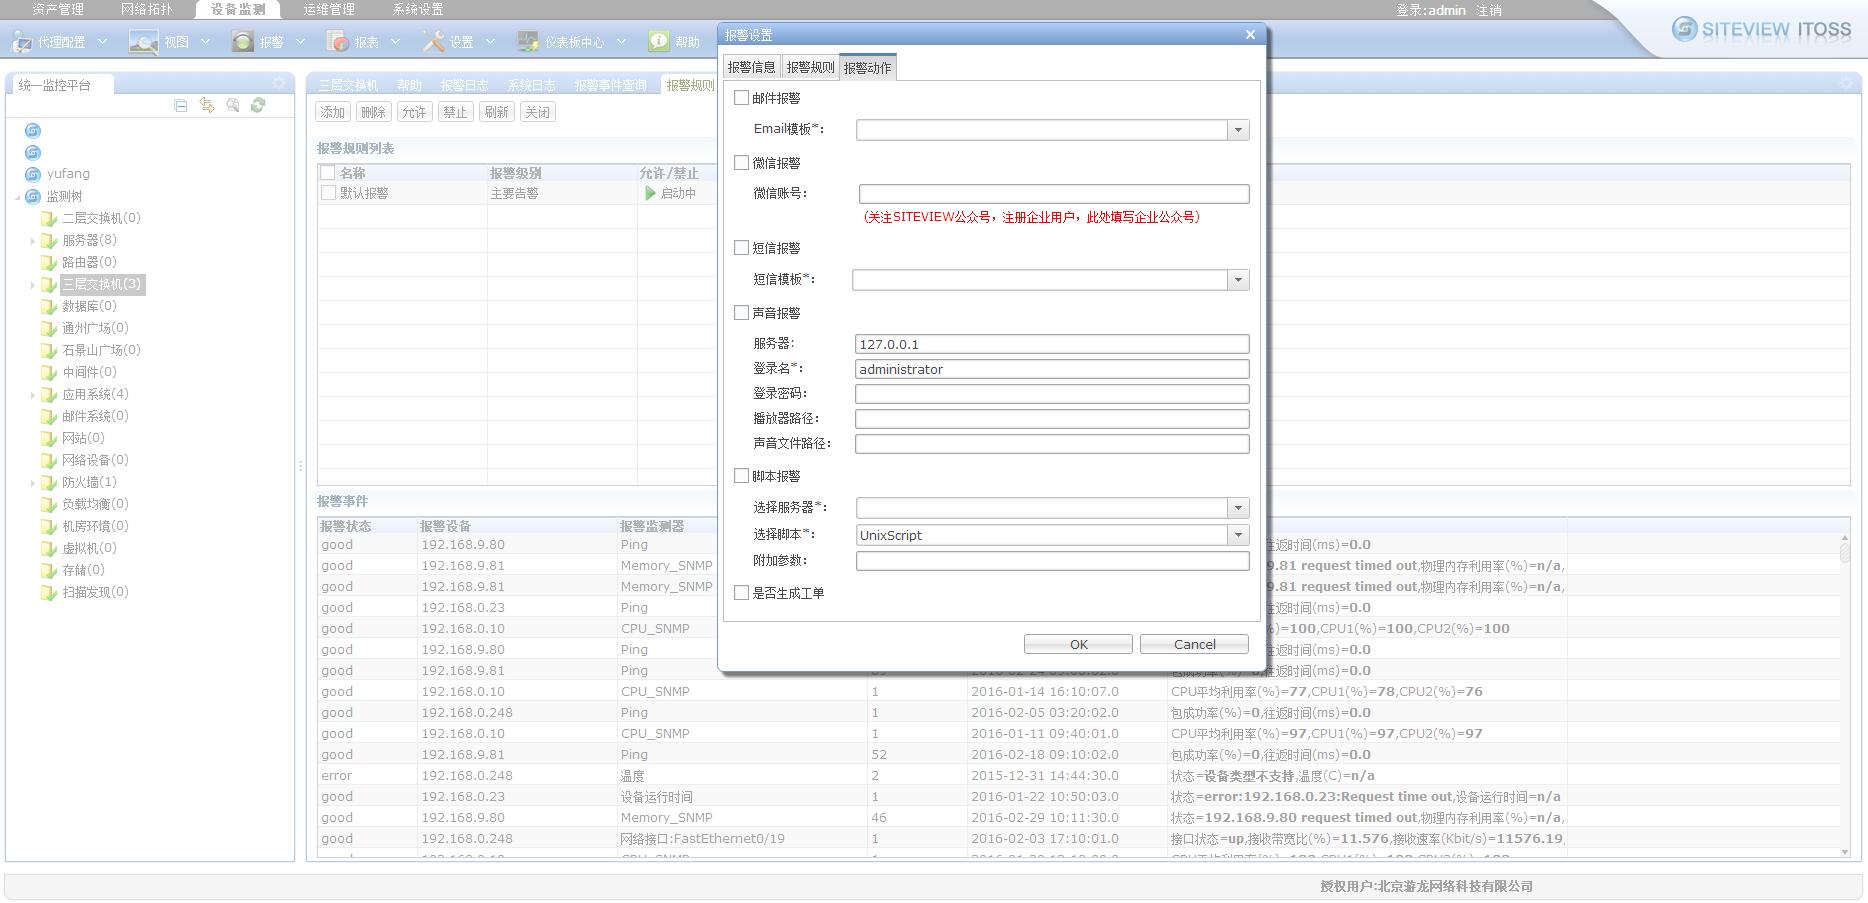The width and height of the screenshot is (1868, 903).
Task: Tick the header checkbox next to 名称
Action: (327, 173)
